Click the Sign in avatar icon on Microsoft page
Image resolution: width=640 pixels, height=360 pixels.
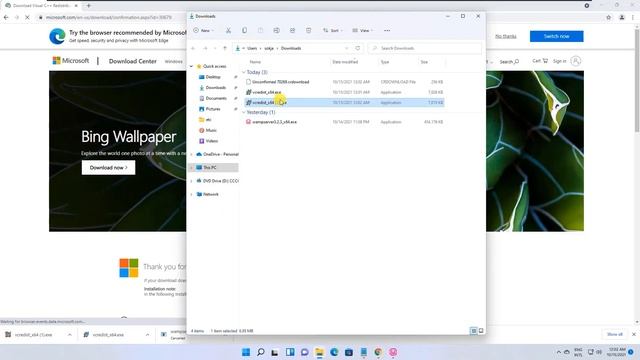pos(576,61)
